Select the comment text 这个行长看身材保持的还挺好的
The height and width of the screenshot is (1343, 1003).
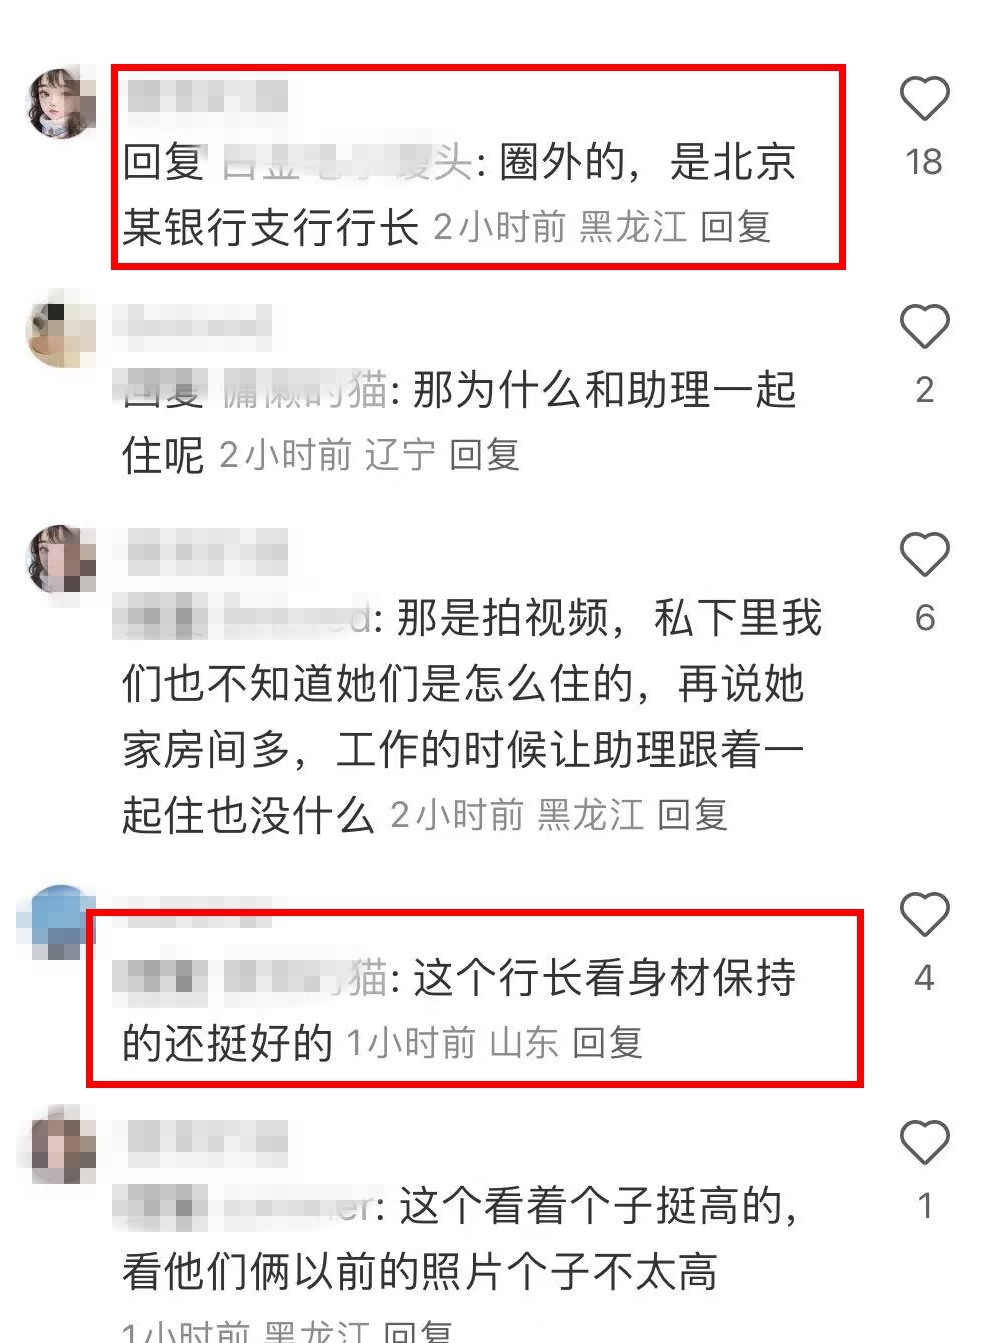459,1011
